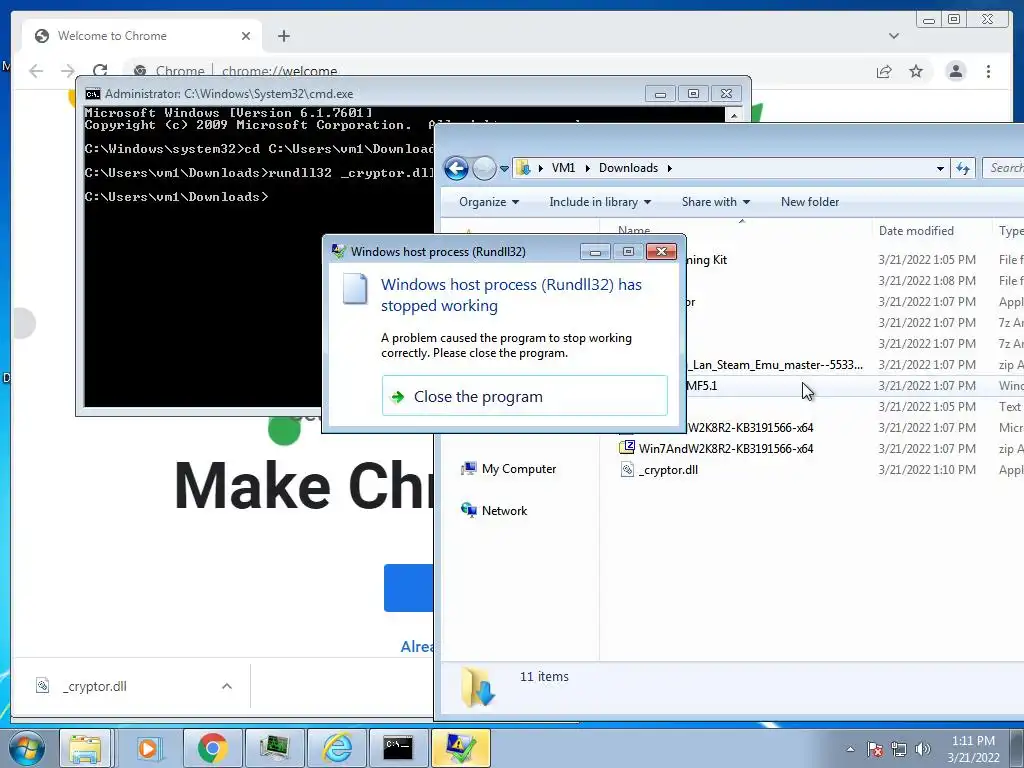Screen dimensions: 1024x768
Task: Click cmd.exe window title bar icon
Action: pyautogui.click(x=93, y=94)
